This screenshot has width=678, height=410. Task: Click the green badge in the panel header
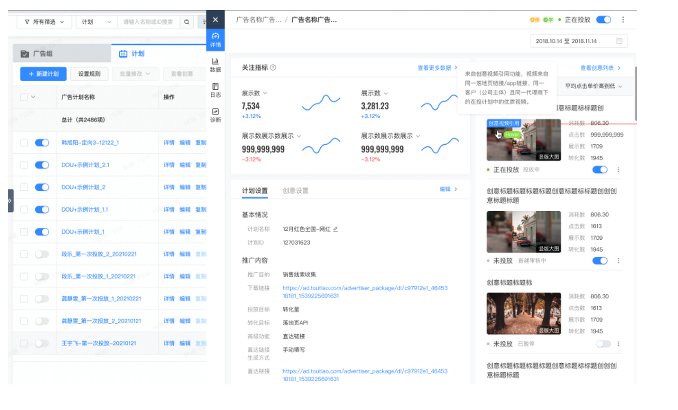click(548, 20)
